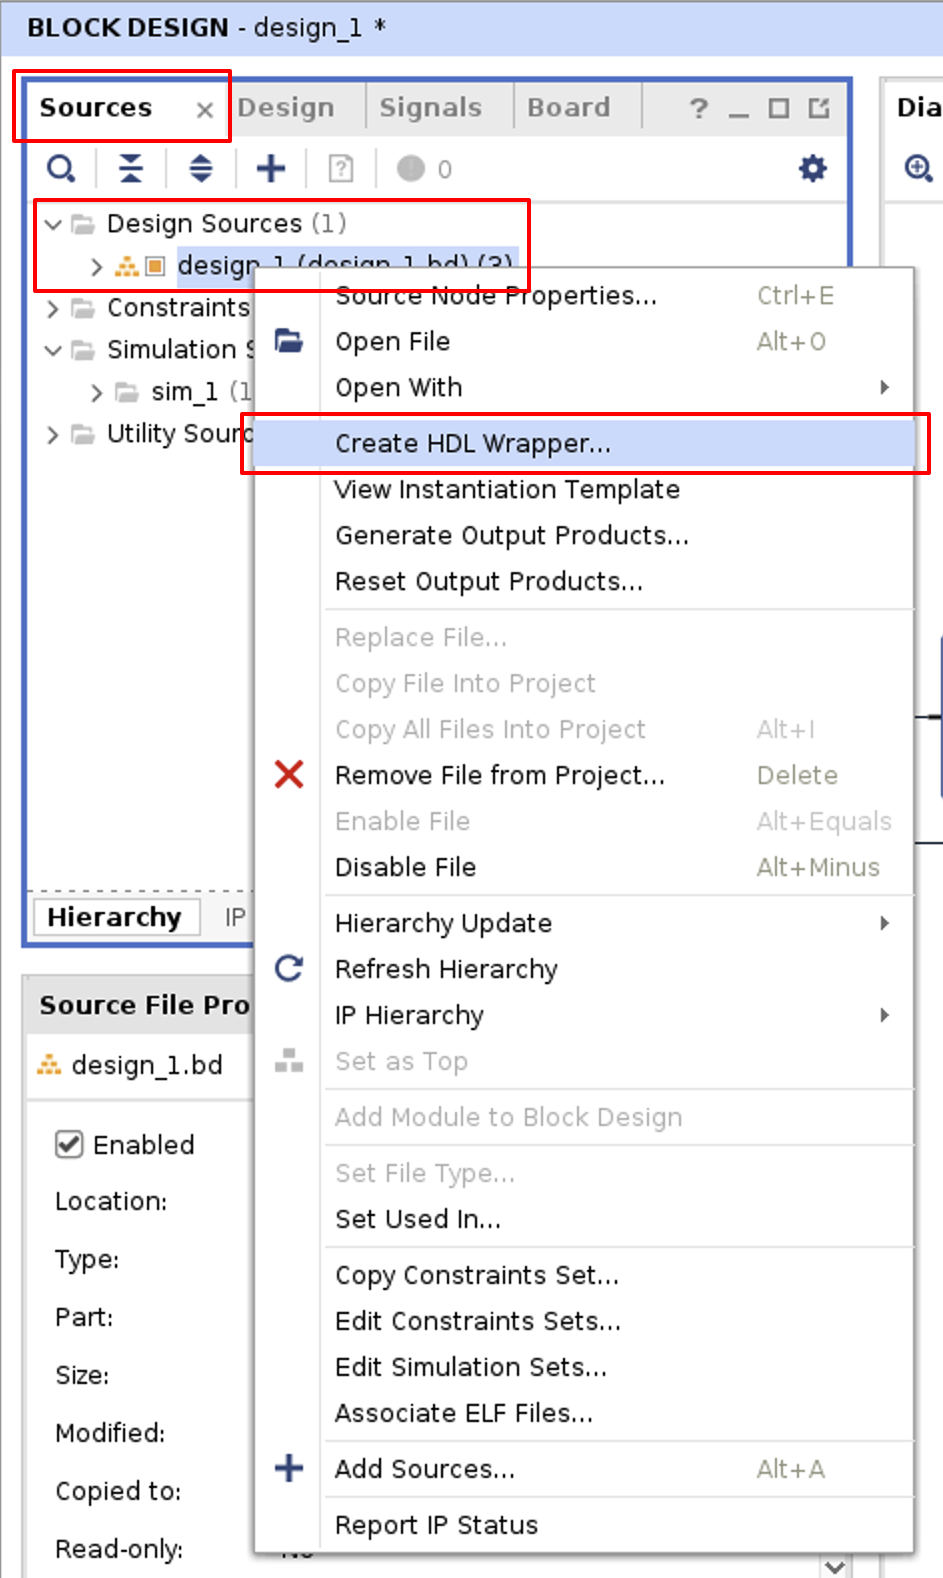Click the Open File folder icon
Viewport: 943px width, 1578px height.
(x=288, y=341)
